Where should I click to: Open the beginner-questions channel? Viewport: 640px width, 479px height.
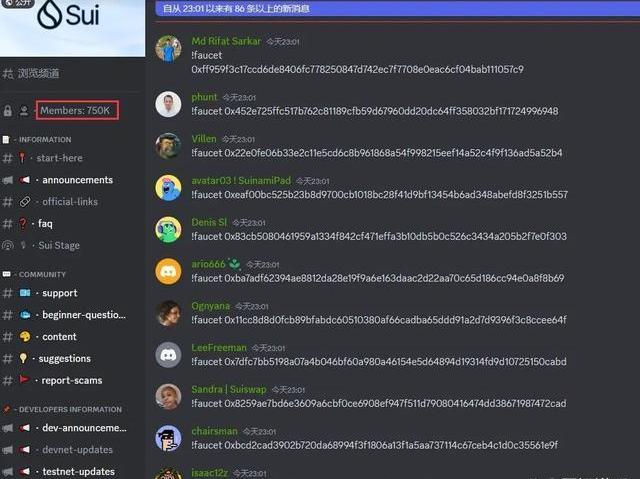(x=84, y=315)
